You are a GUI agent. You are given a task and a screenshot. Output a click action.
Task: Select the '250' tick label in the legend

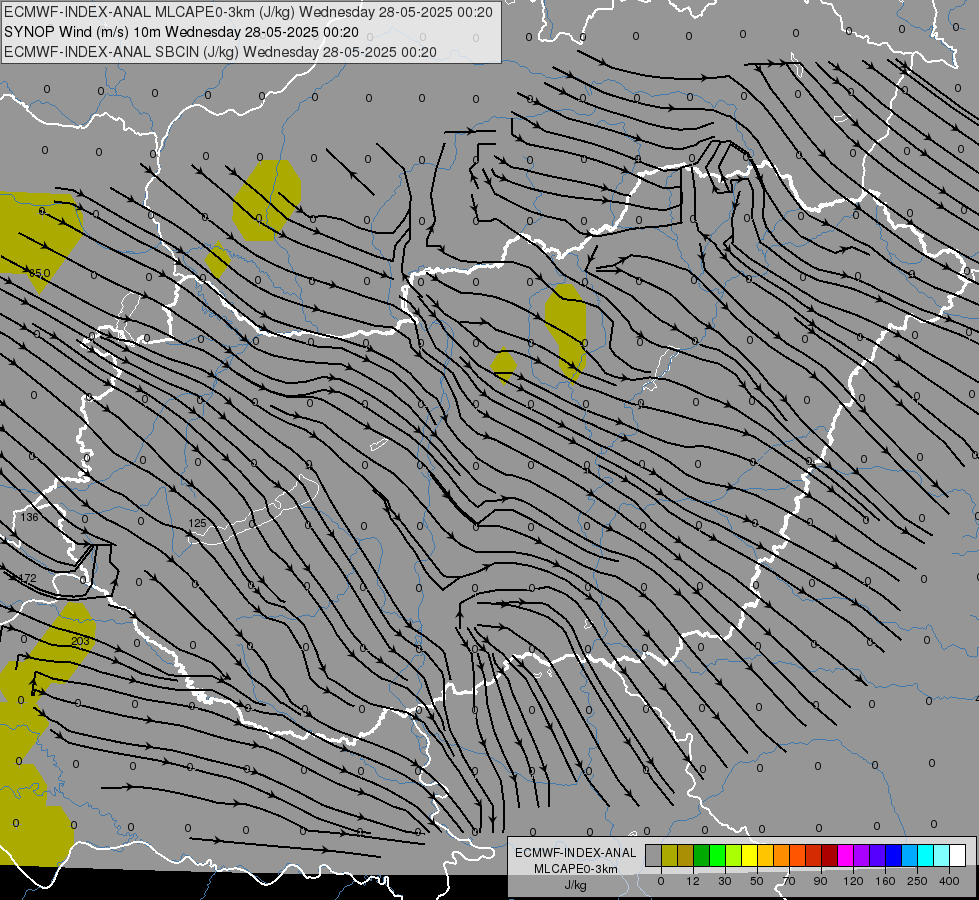coord(917,881)
